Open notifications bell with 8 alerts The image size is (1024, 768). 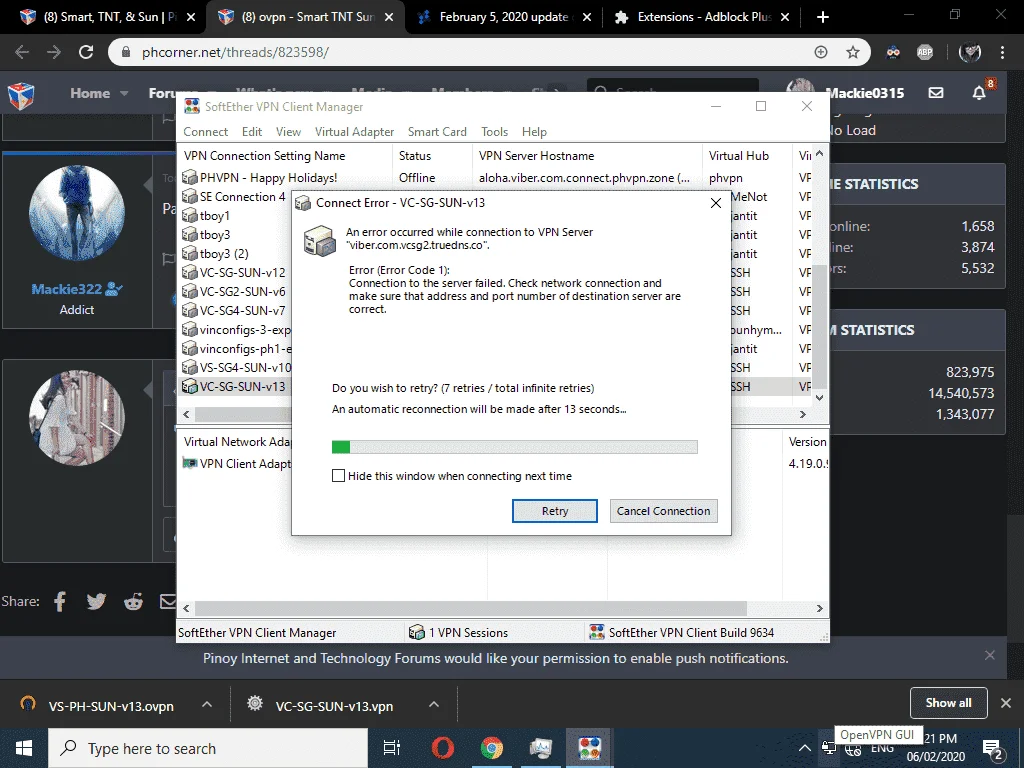[x=979, y=93]
